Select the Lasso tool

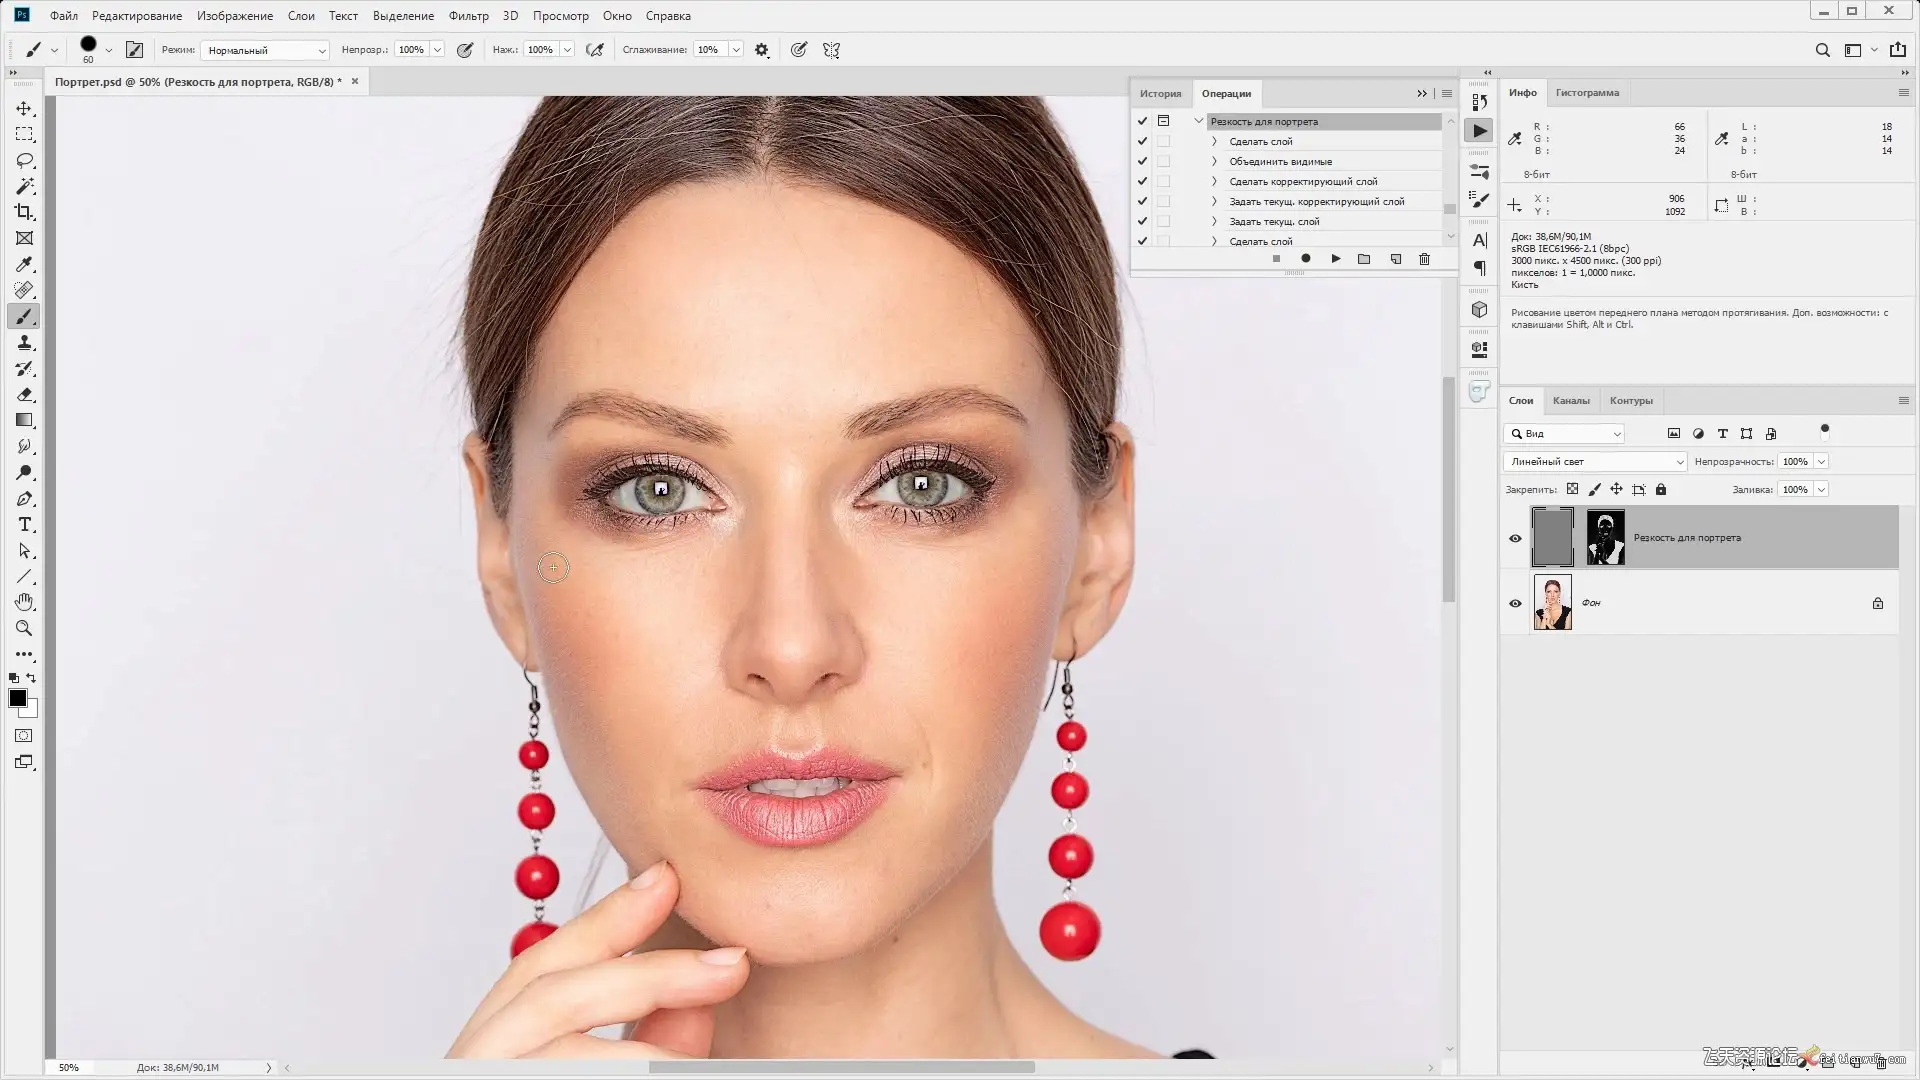pyautogui.click(x=25, y=160)
